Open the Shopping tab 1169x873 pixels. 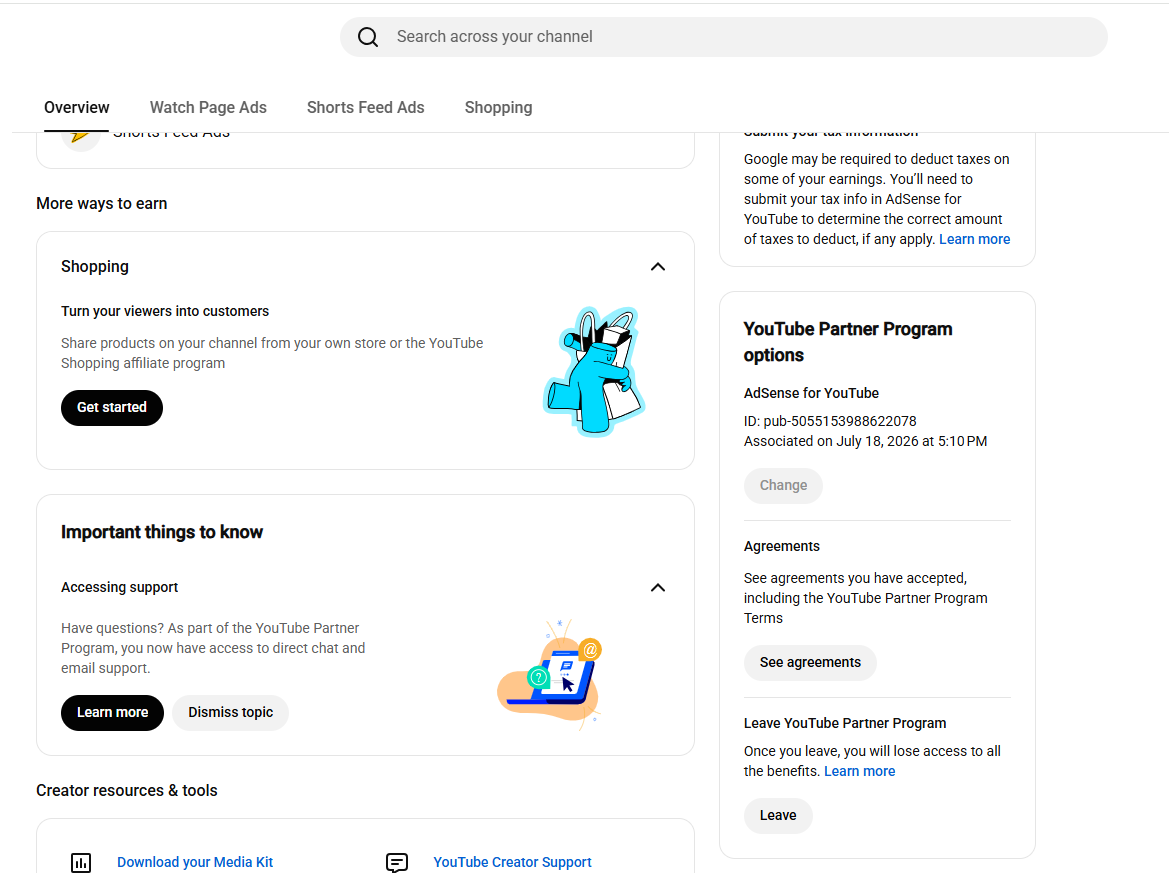coord(498,107)
